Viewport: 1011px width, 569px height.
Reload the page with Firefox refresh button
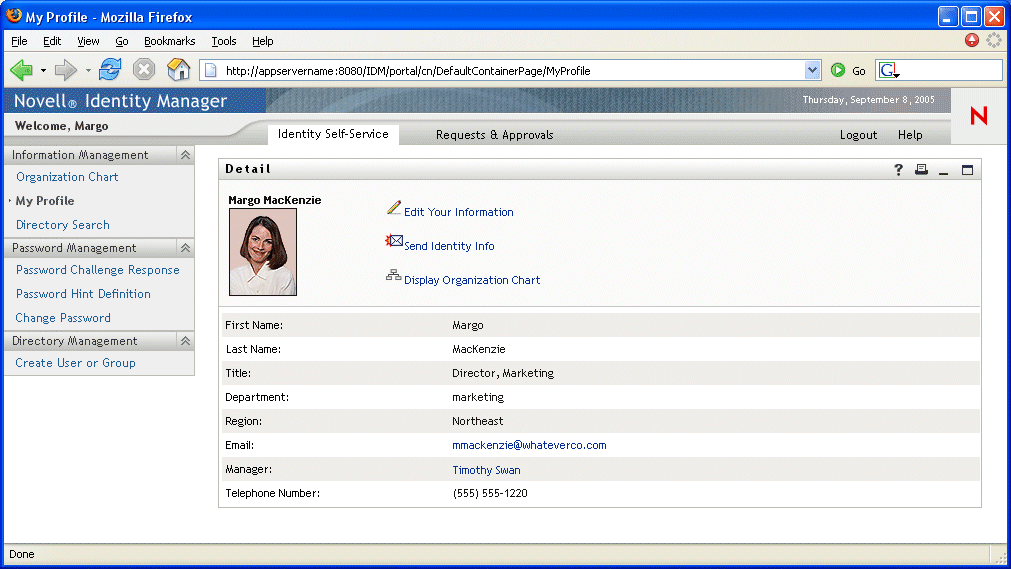tap(109, 70)
